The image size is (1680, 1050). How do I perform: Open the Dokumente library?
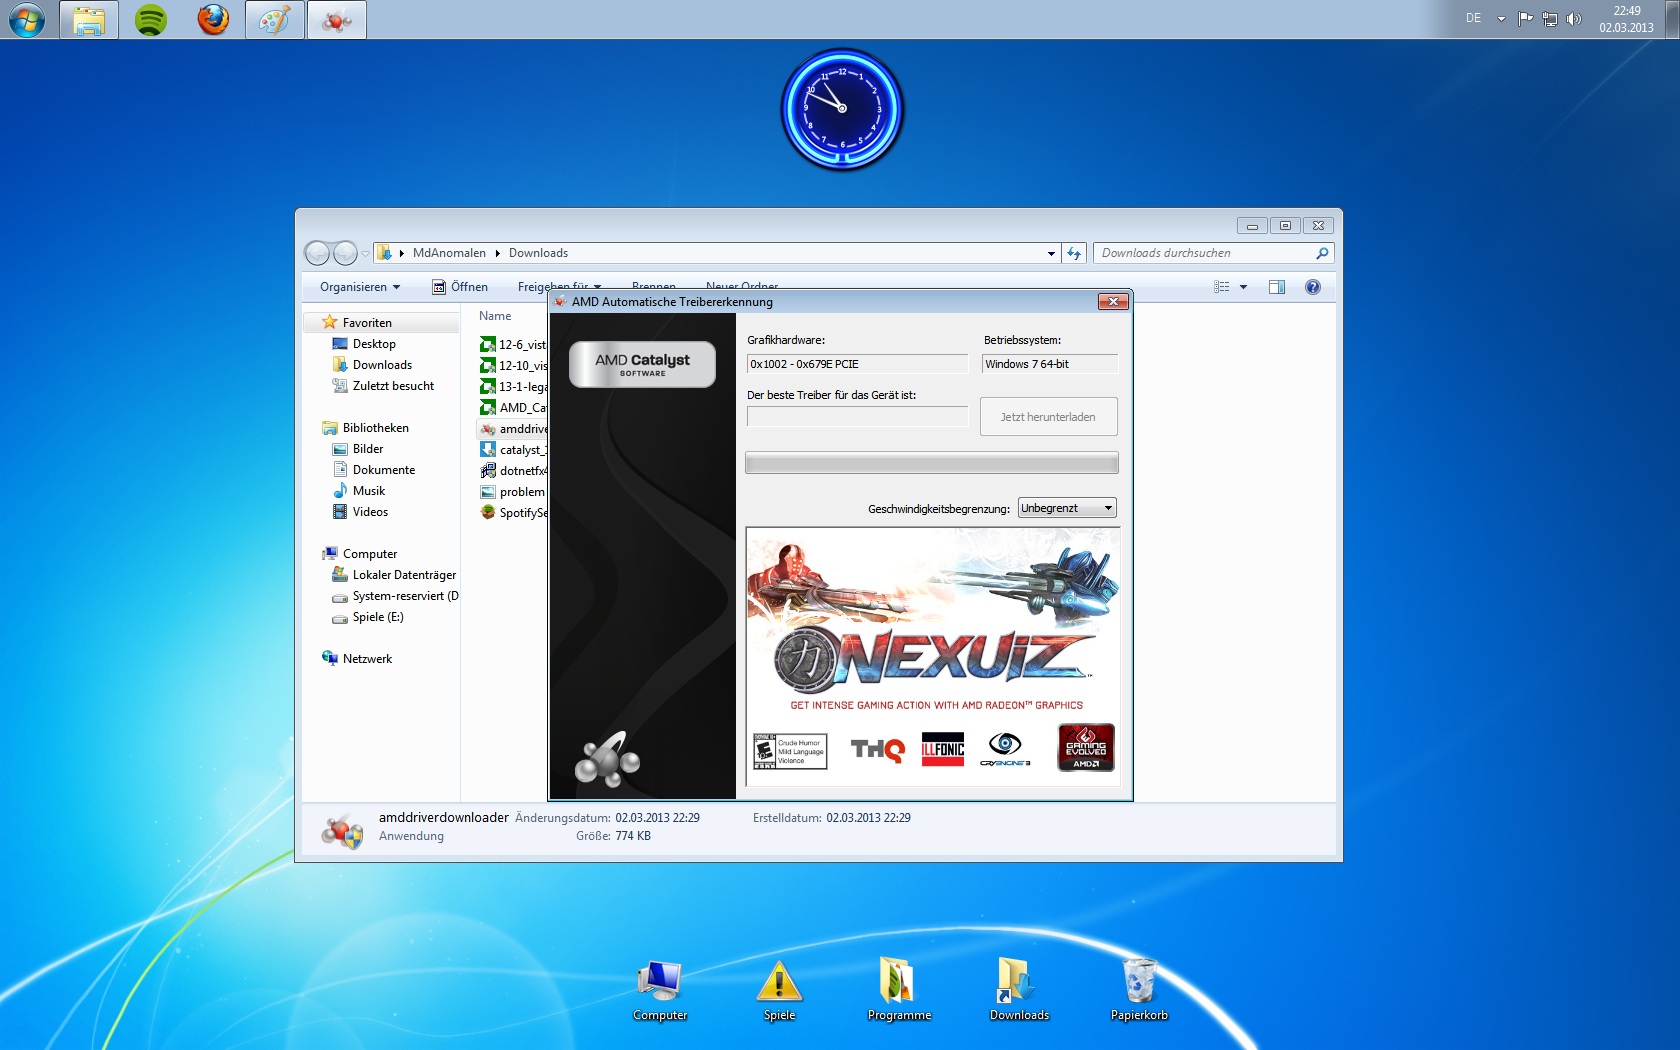click(x=384, y=470)
